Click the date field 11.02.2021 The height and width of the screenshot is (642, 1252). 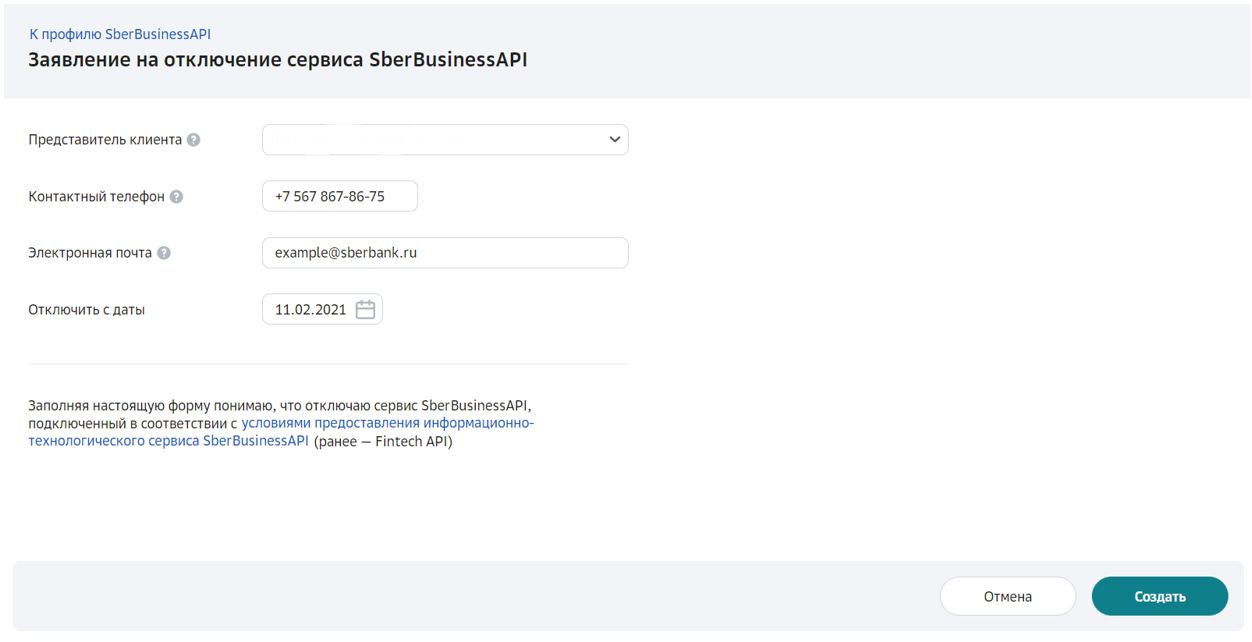pos(322,310)
